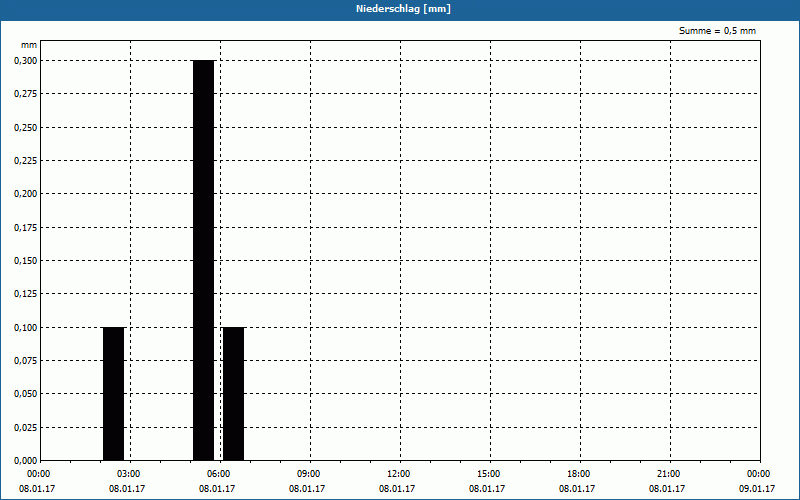This screenshot has width=800, height=500.
Task: Click the 15:00 time axis label
Action: tap(488, 474)
